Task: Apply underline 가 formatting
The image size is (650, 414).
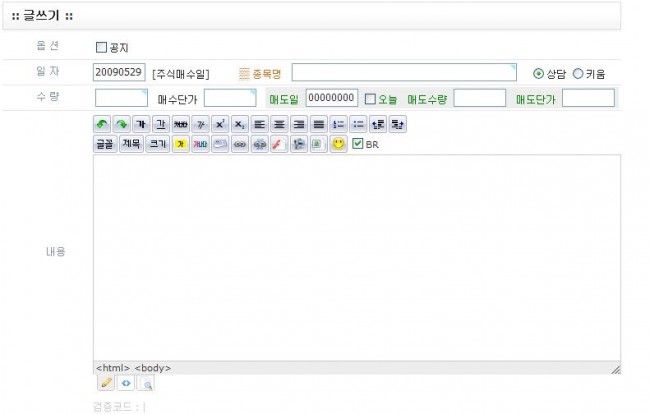Action: (x=161, y=124)
